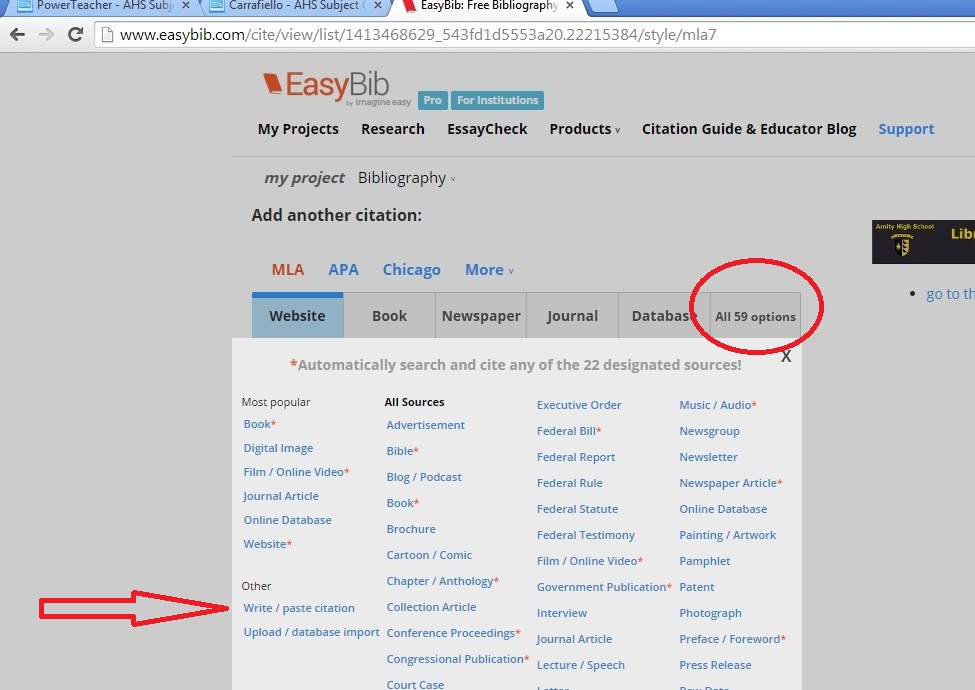Expand the Products dropdown menu
The image size is (975, 690).
[585, 129]
